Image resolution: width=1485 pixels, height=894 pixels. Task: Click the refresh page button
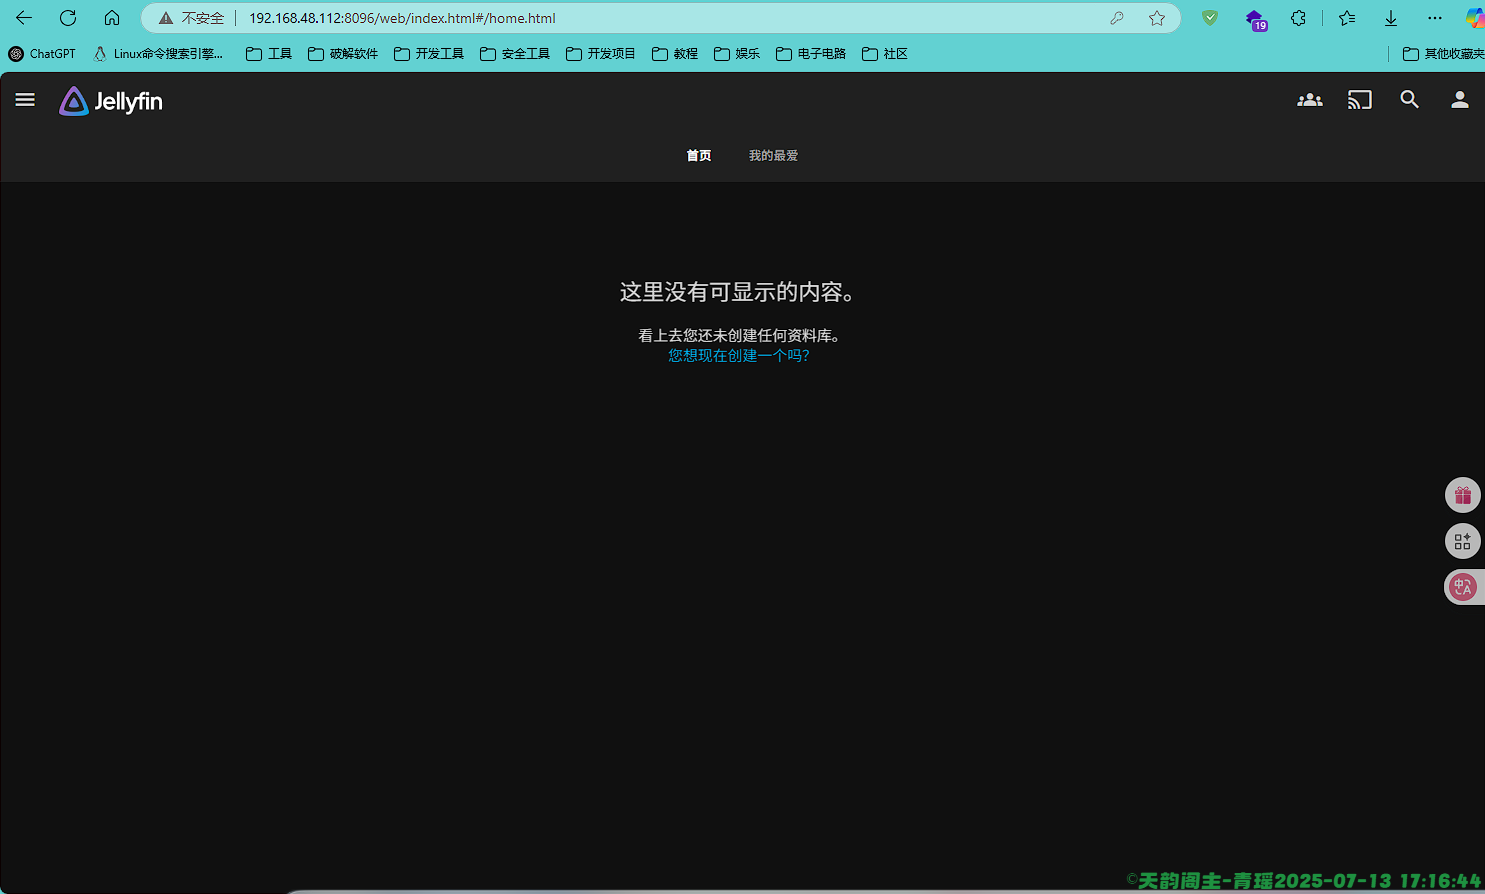click(67, 17)
